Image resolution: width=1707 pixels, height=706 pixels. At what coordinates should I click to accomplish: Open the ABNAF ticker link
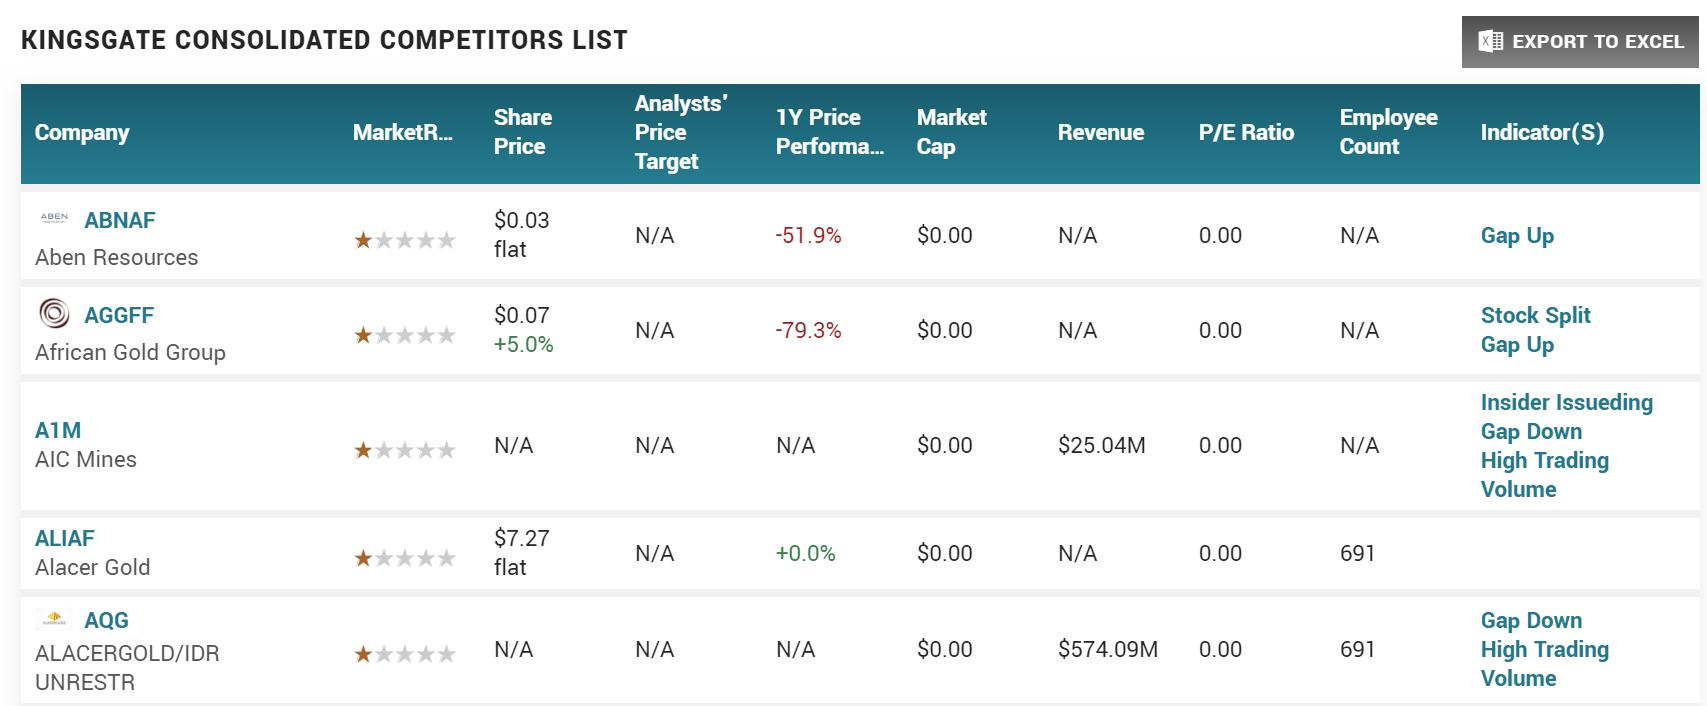[120, 220]
